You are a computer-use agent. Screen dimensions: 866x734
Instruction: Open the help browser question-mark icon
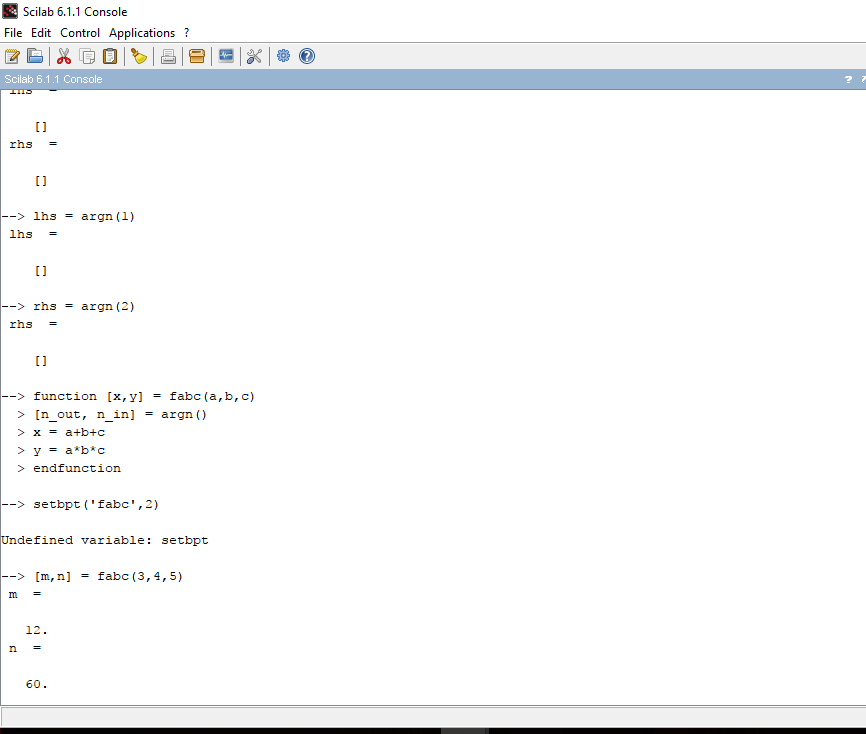[x=307, y=56]
